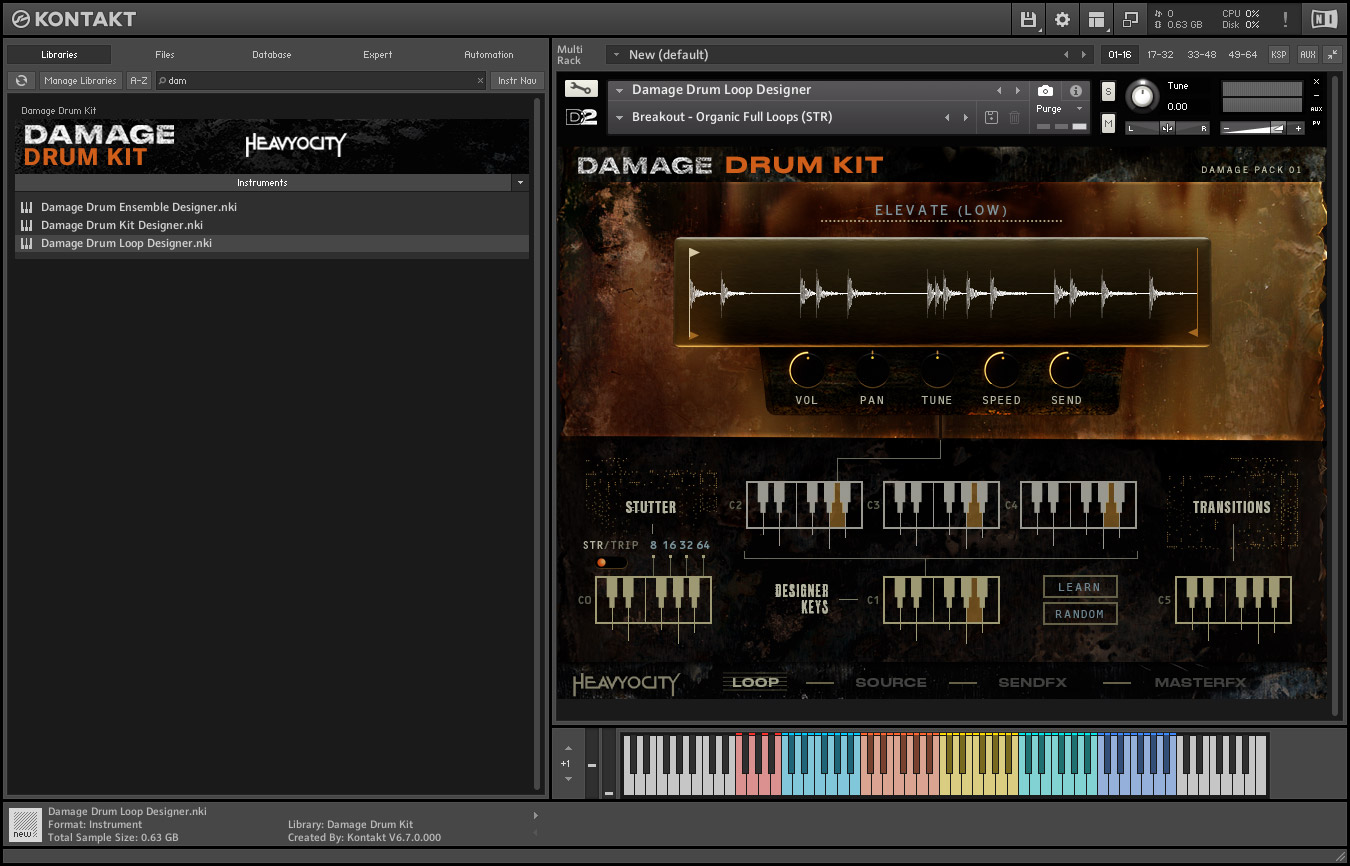Viewport: 1350px width, 866px height.
Task: Save the current snapshot preset
Action: point(991,118)
